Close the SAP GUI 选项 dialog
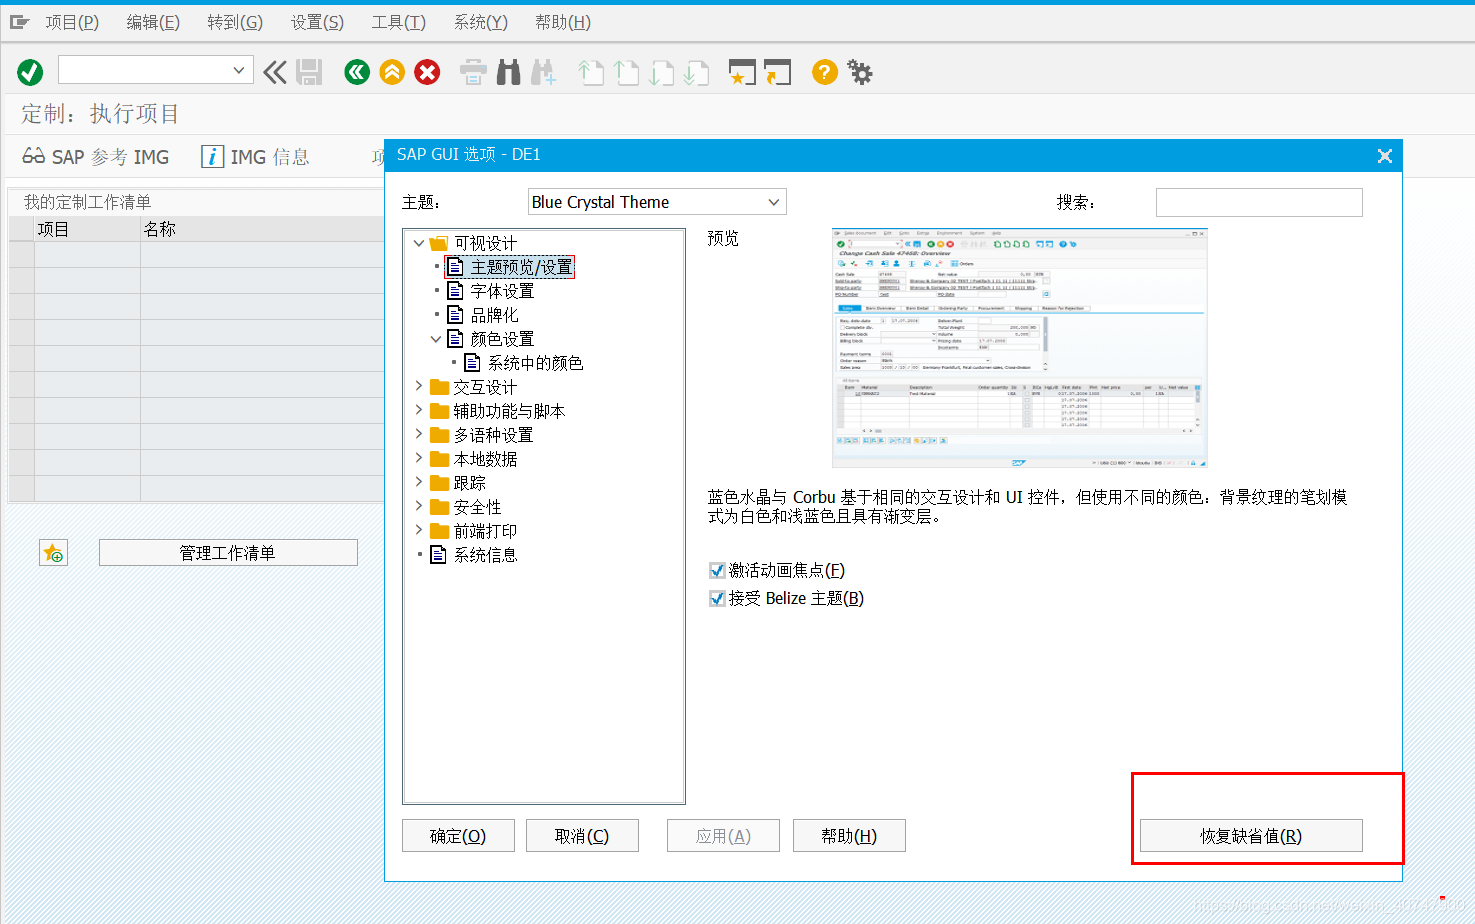The width and height of the screenshot is (1475, 924). point(1385,156)
